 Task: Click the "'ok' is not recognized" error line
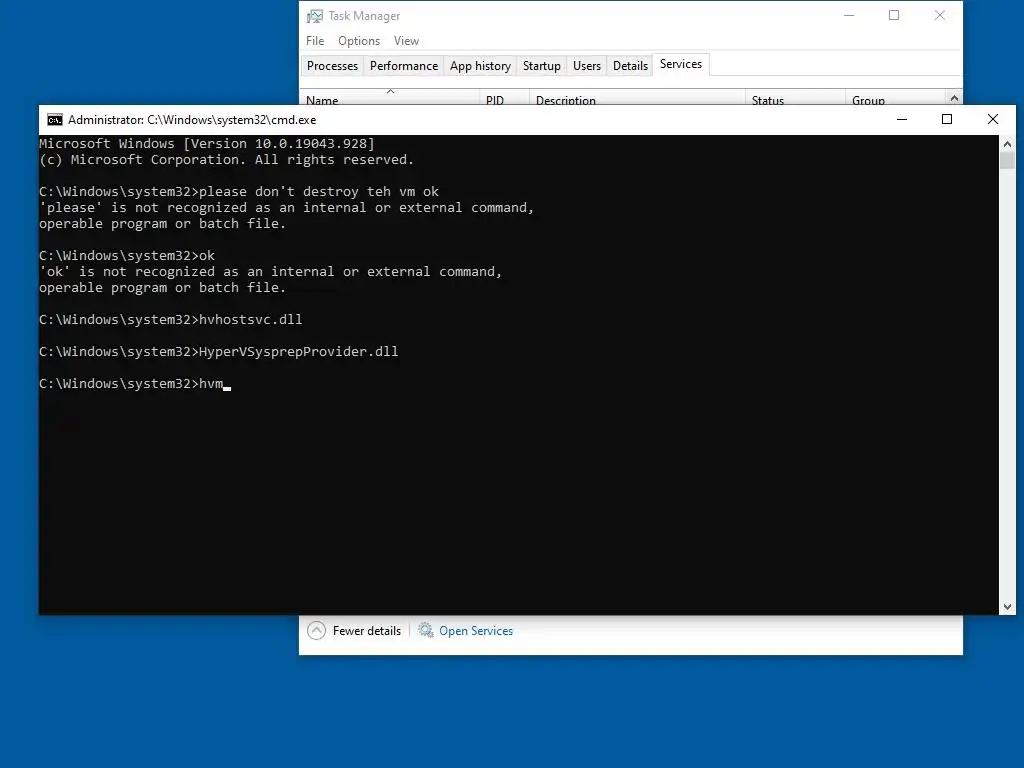pos(270,272)
